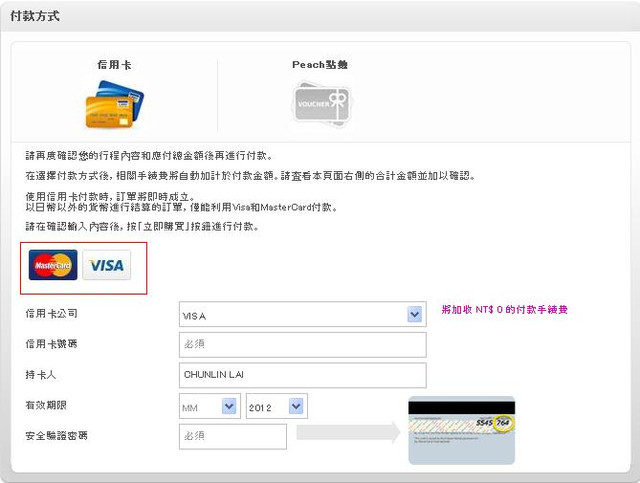The height and width of the screenshot is (483, 640).
Task: Open the 信用卡 payment tab
Action: [x=115, y=65]
